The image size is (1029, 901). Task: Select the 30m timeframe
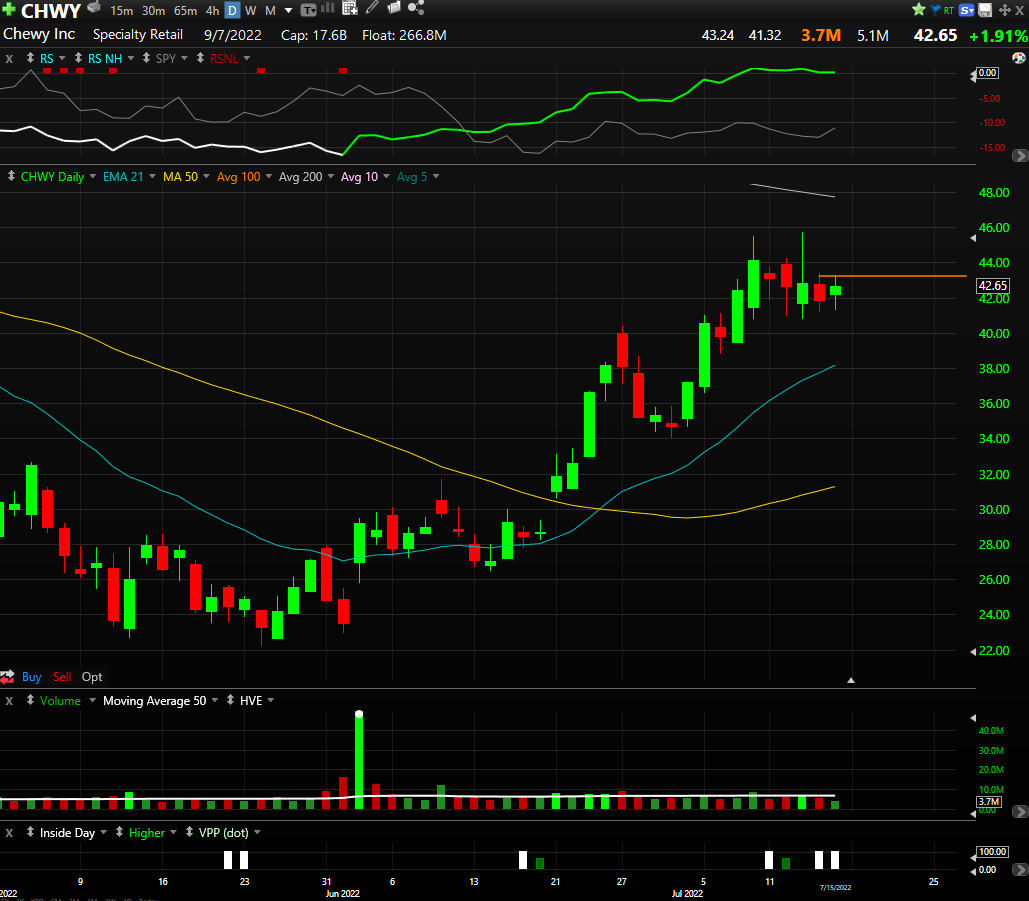[154, 10]
